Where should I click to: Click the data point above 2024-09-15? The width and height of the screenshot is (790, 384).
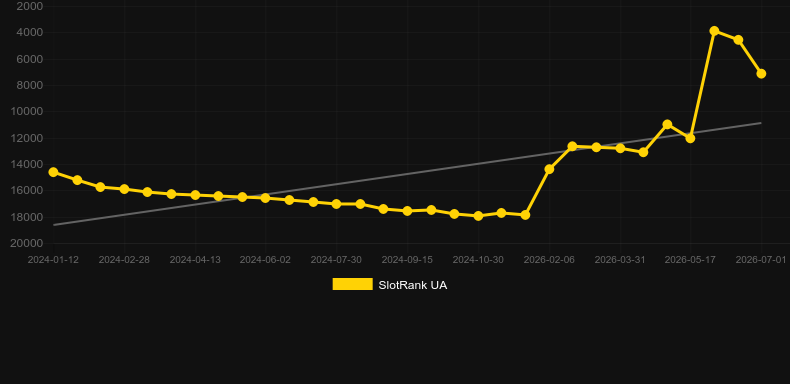[407, 211]
